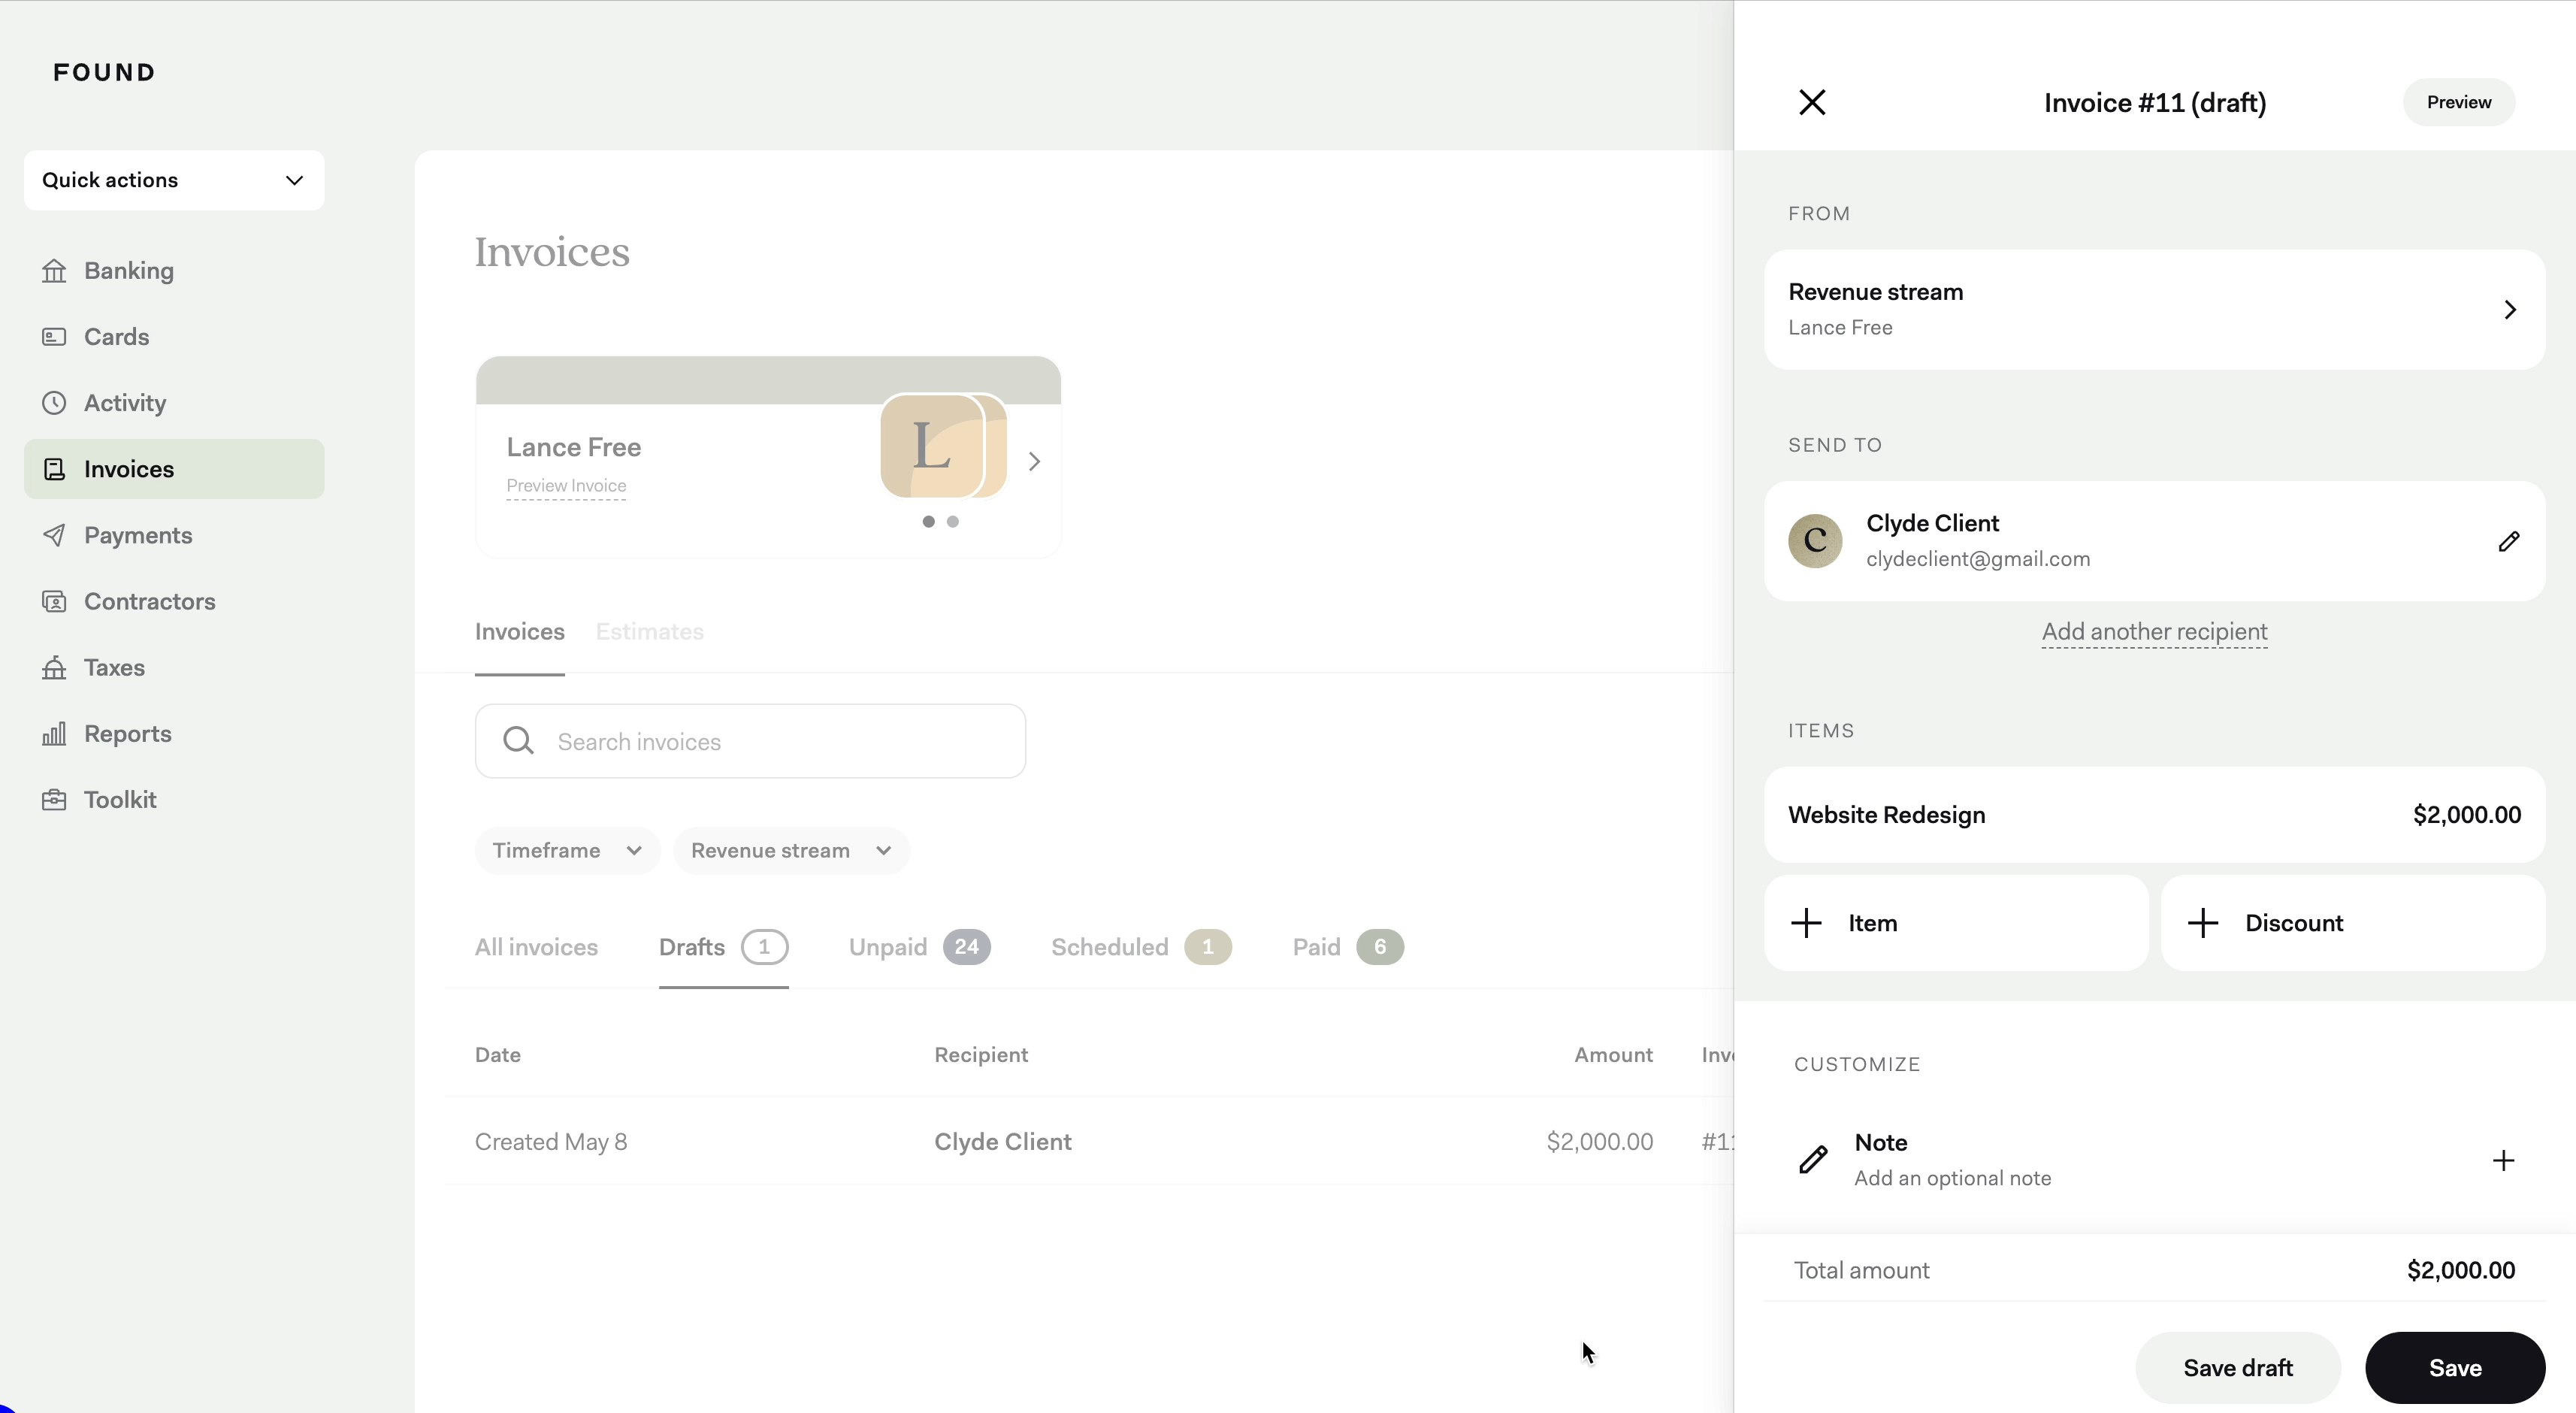Open the Toolkit briefcase icon

(54, 800)
